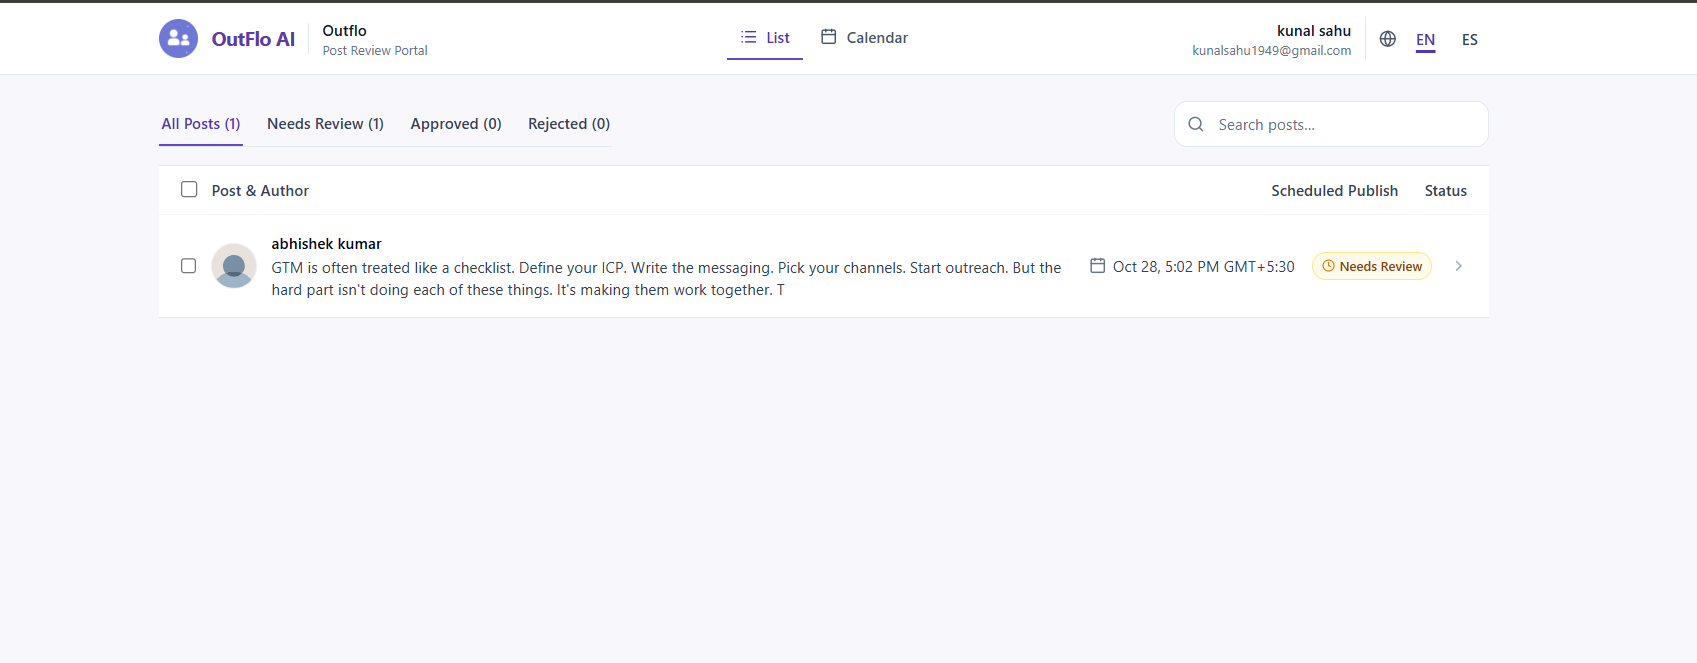Open the Approved (0) tab

click(456, 124)
